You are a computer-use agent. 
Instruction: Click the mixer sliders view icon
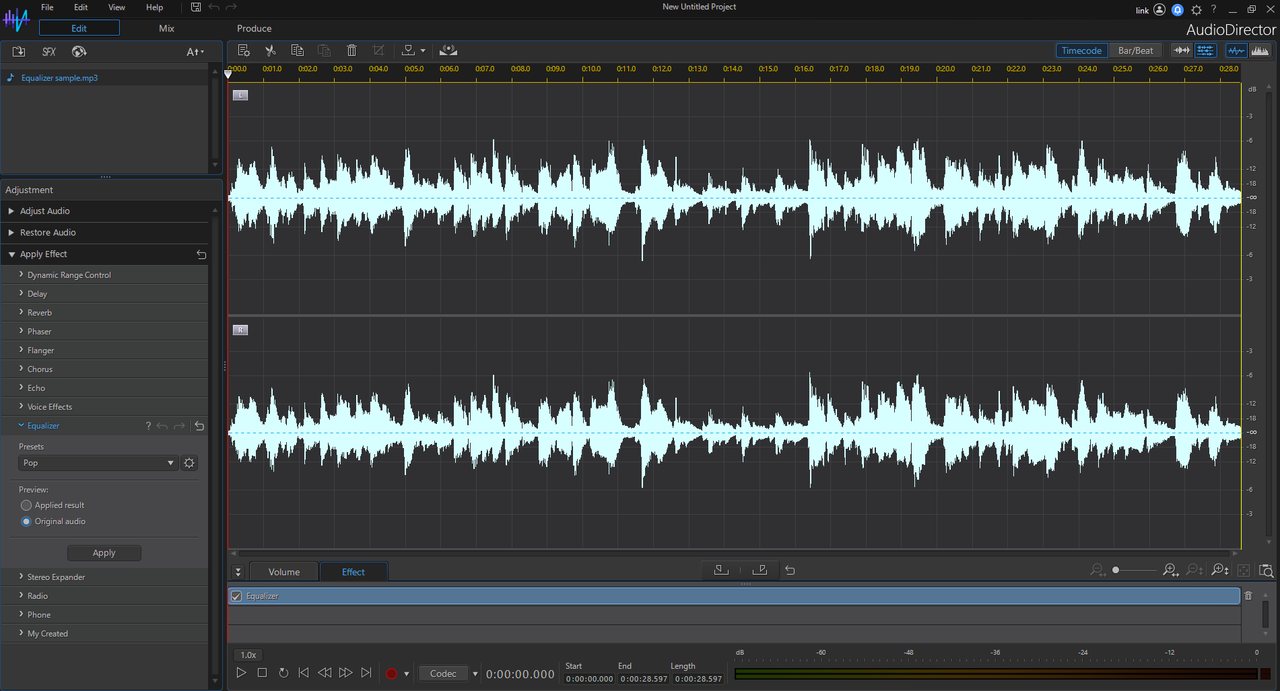(1205, 50)
